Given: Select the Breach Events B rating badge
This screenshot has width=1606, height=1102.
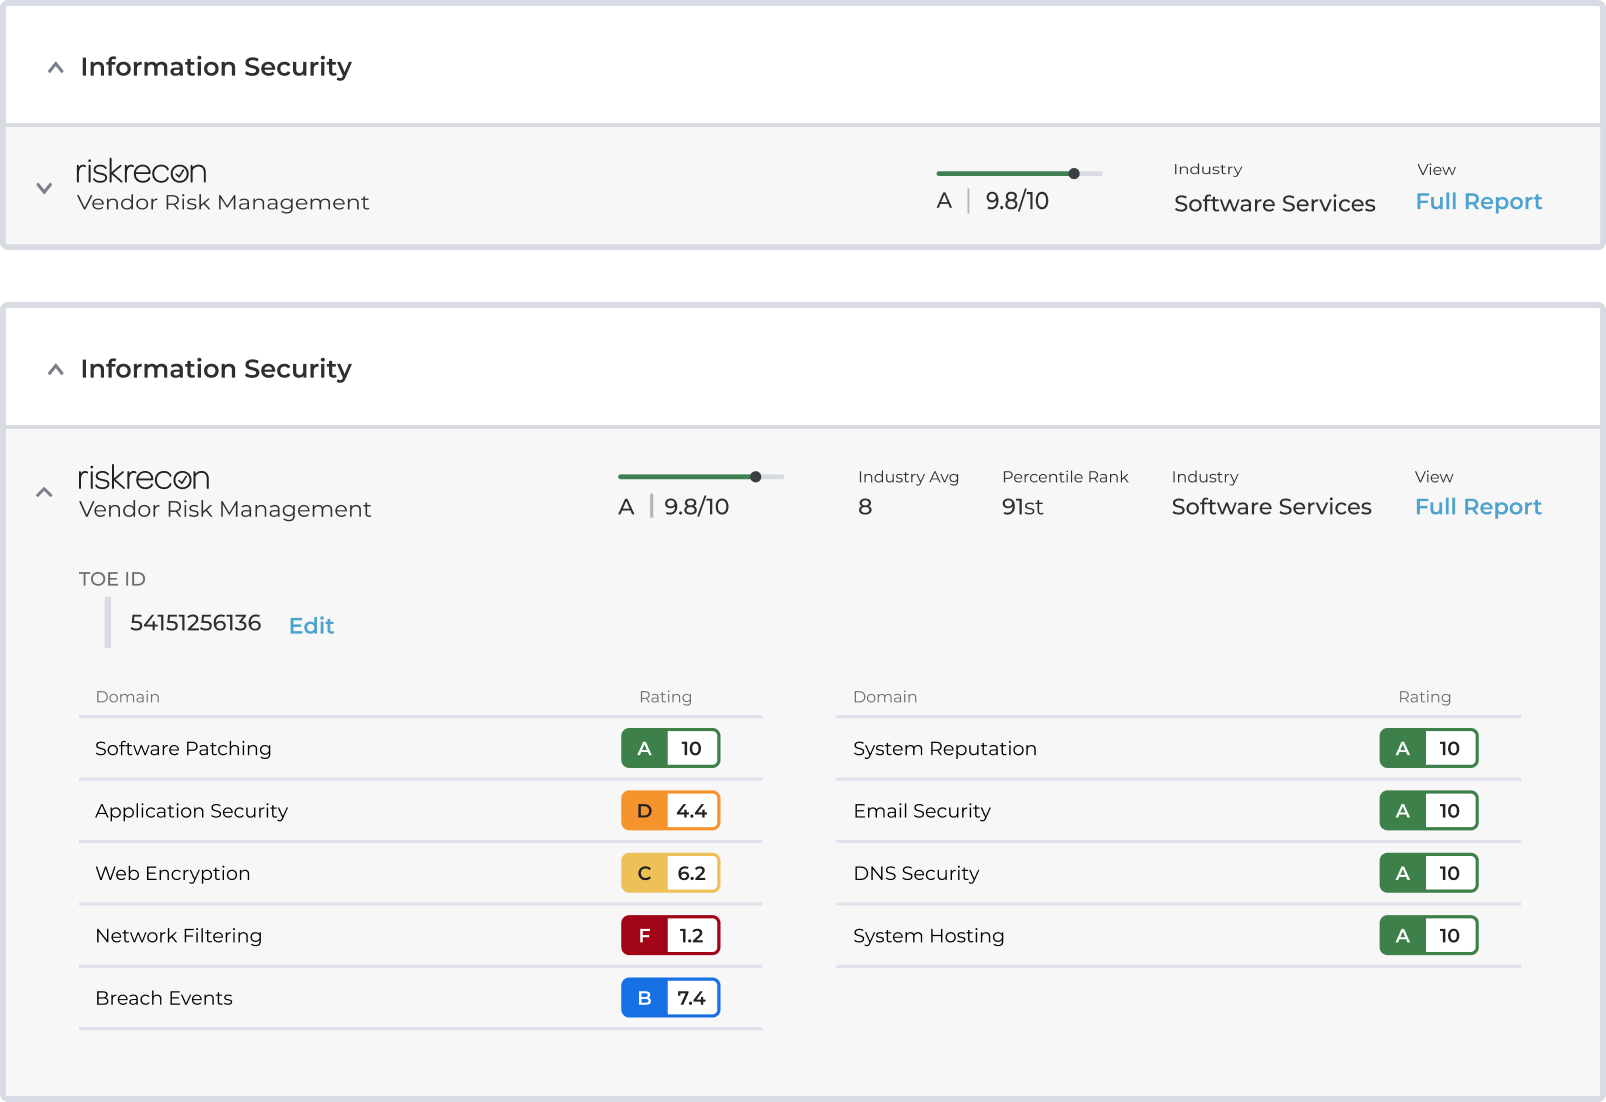Looking at the screenshot, I should tap(670, 997).
